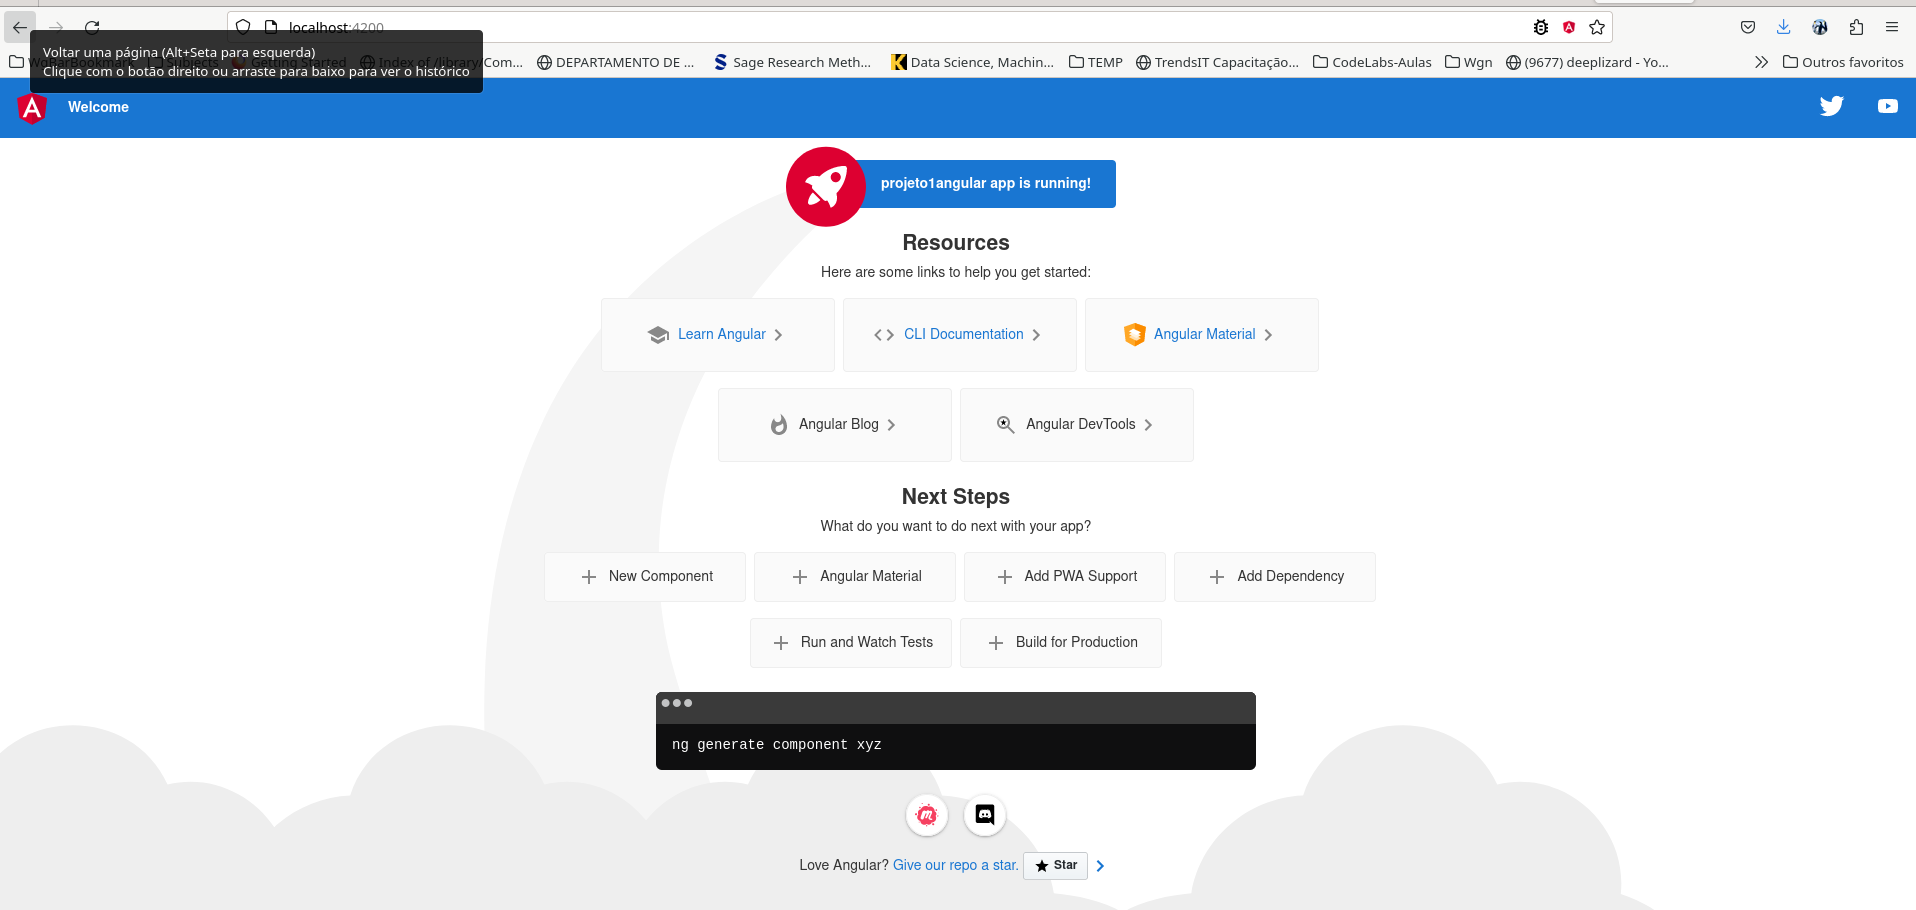1916x910 pixels.
Task: Click the magnifier Angular DevTools icon
Action: pos(1006,425)
